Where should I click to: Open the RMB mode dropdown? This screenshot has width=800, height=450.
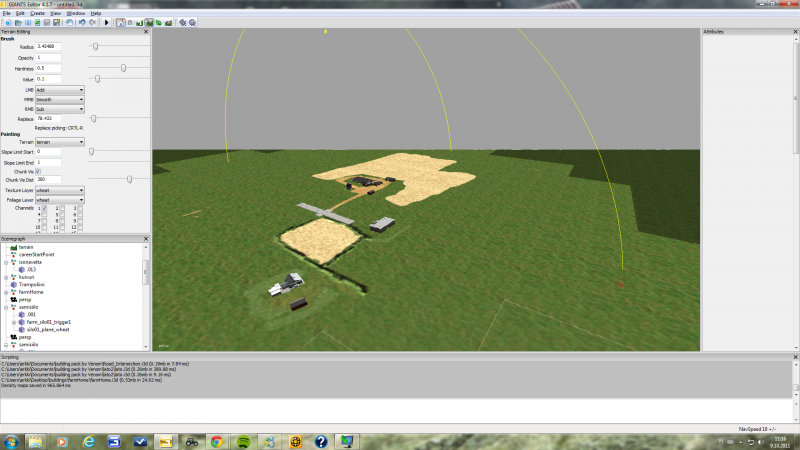click(x=60, y=109)
